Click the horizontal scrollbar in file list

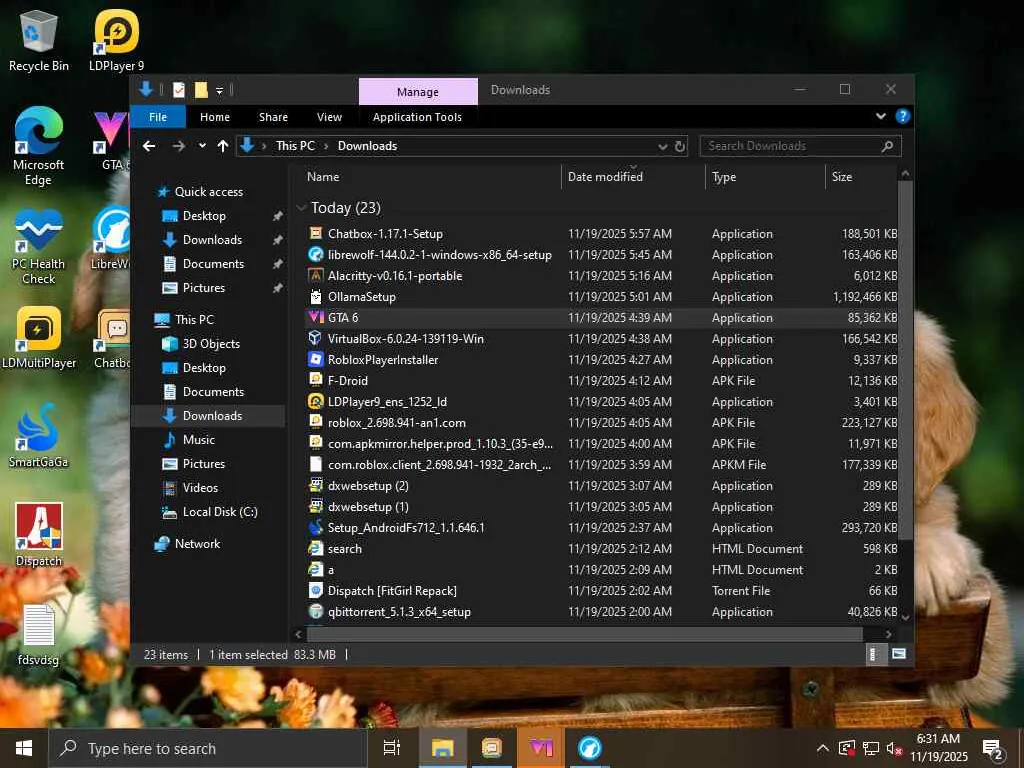[x=584, y=634]
